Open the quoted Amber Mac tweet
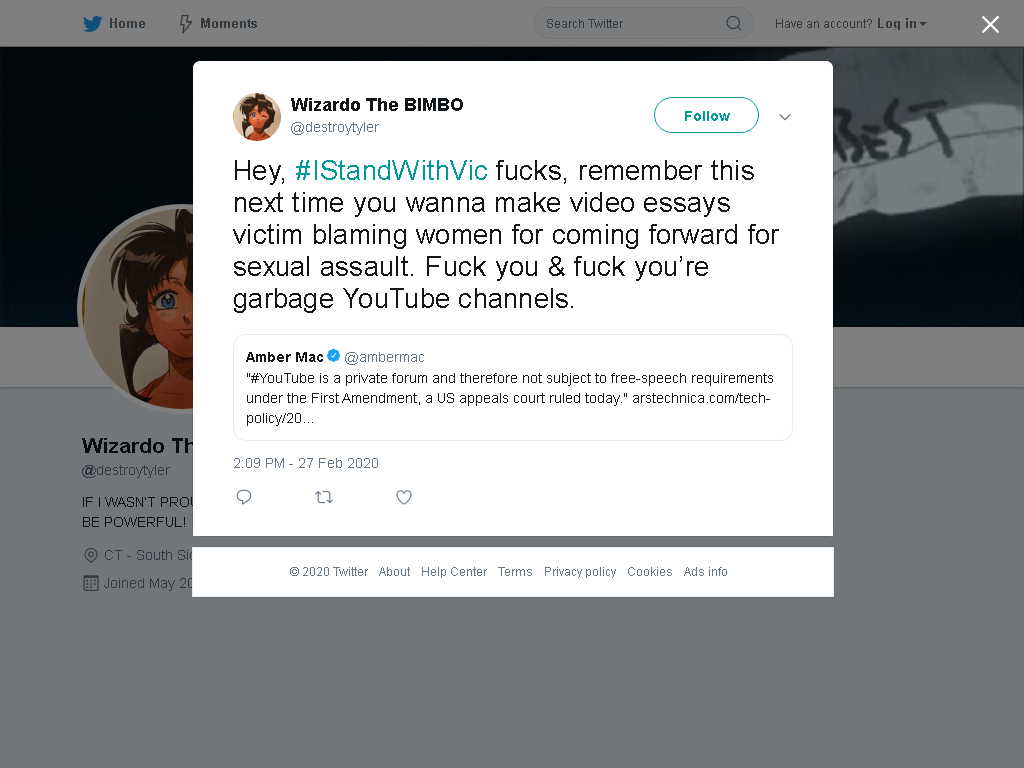This screenshot has height=768, width=1024. pos(513,387)
